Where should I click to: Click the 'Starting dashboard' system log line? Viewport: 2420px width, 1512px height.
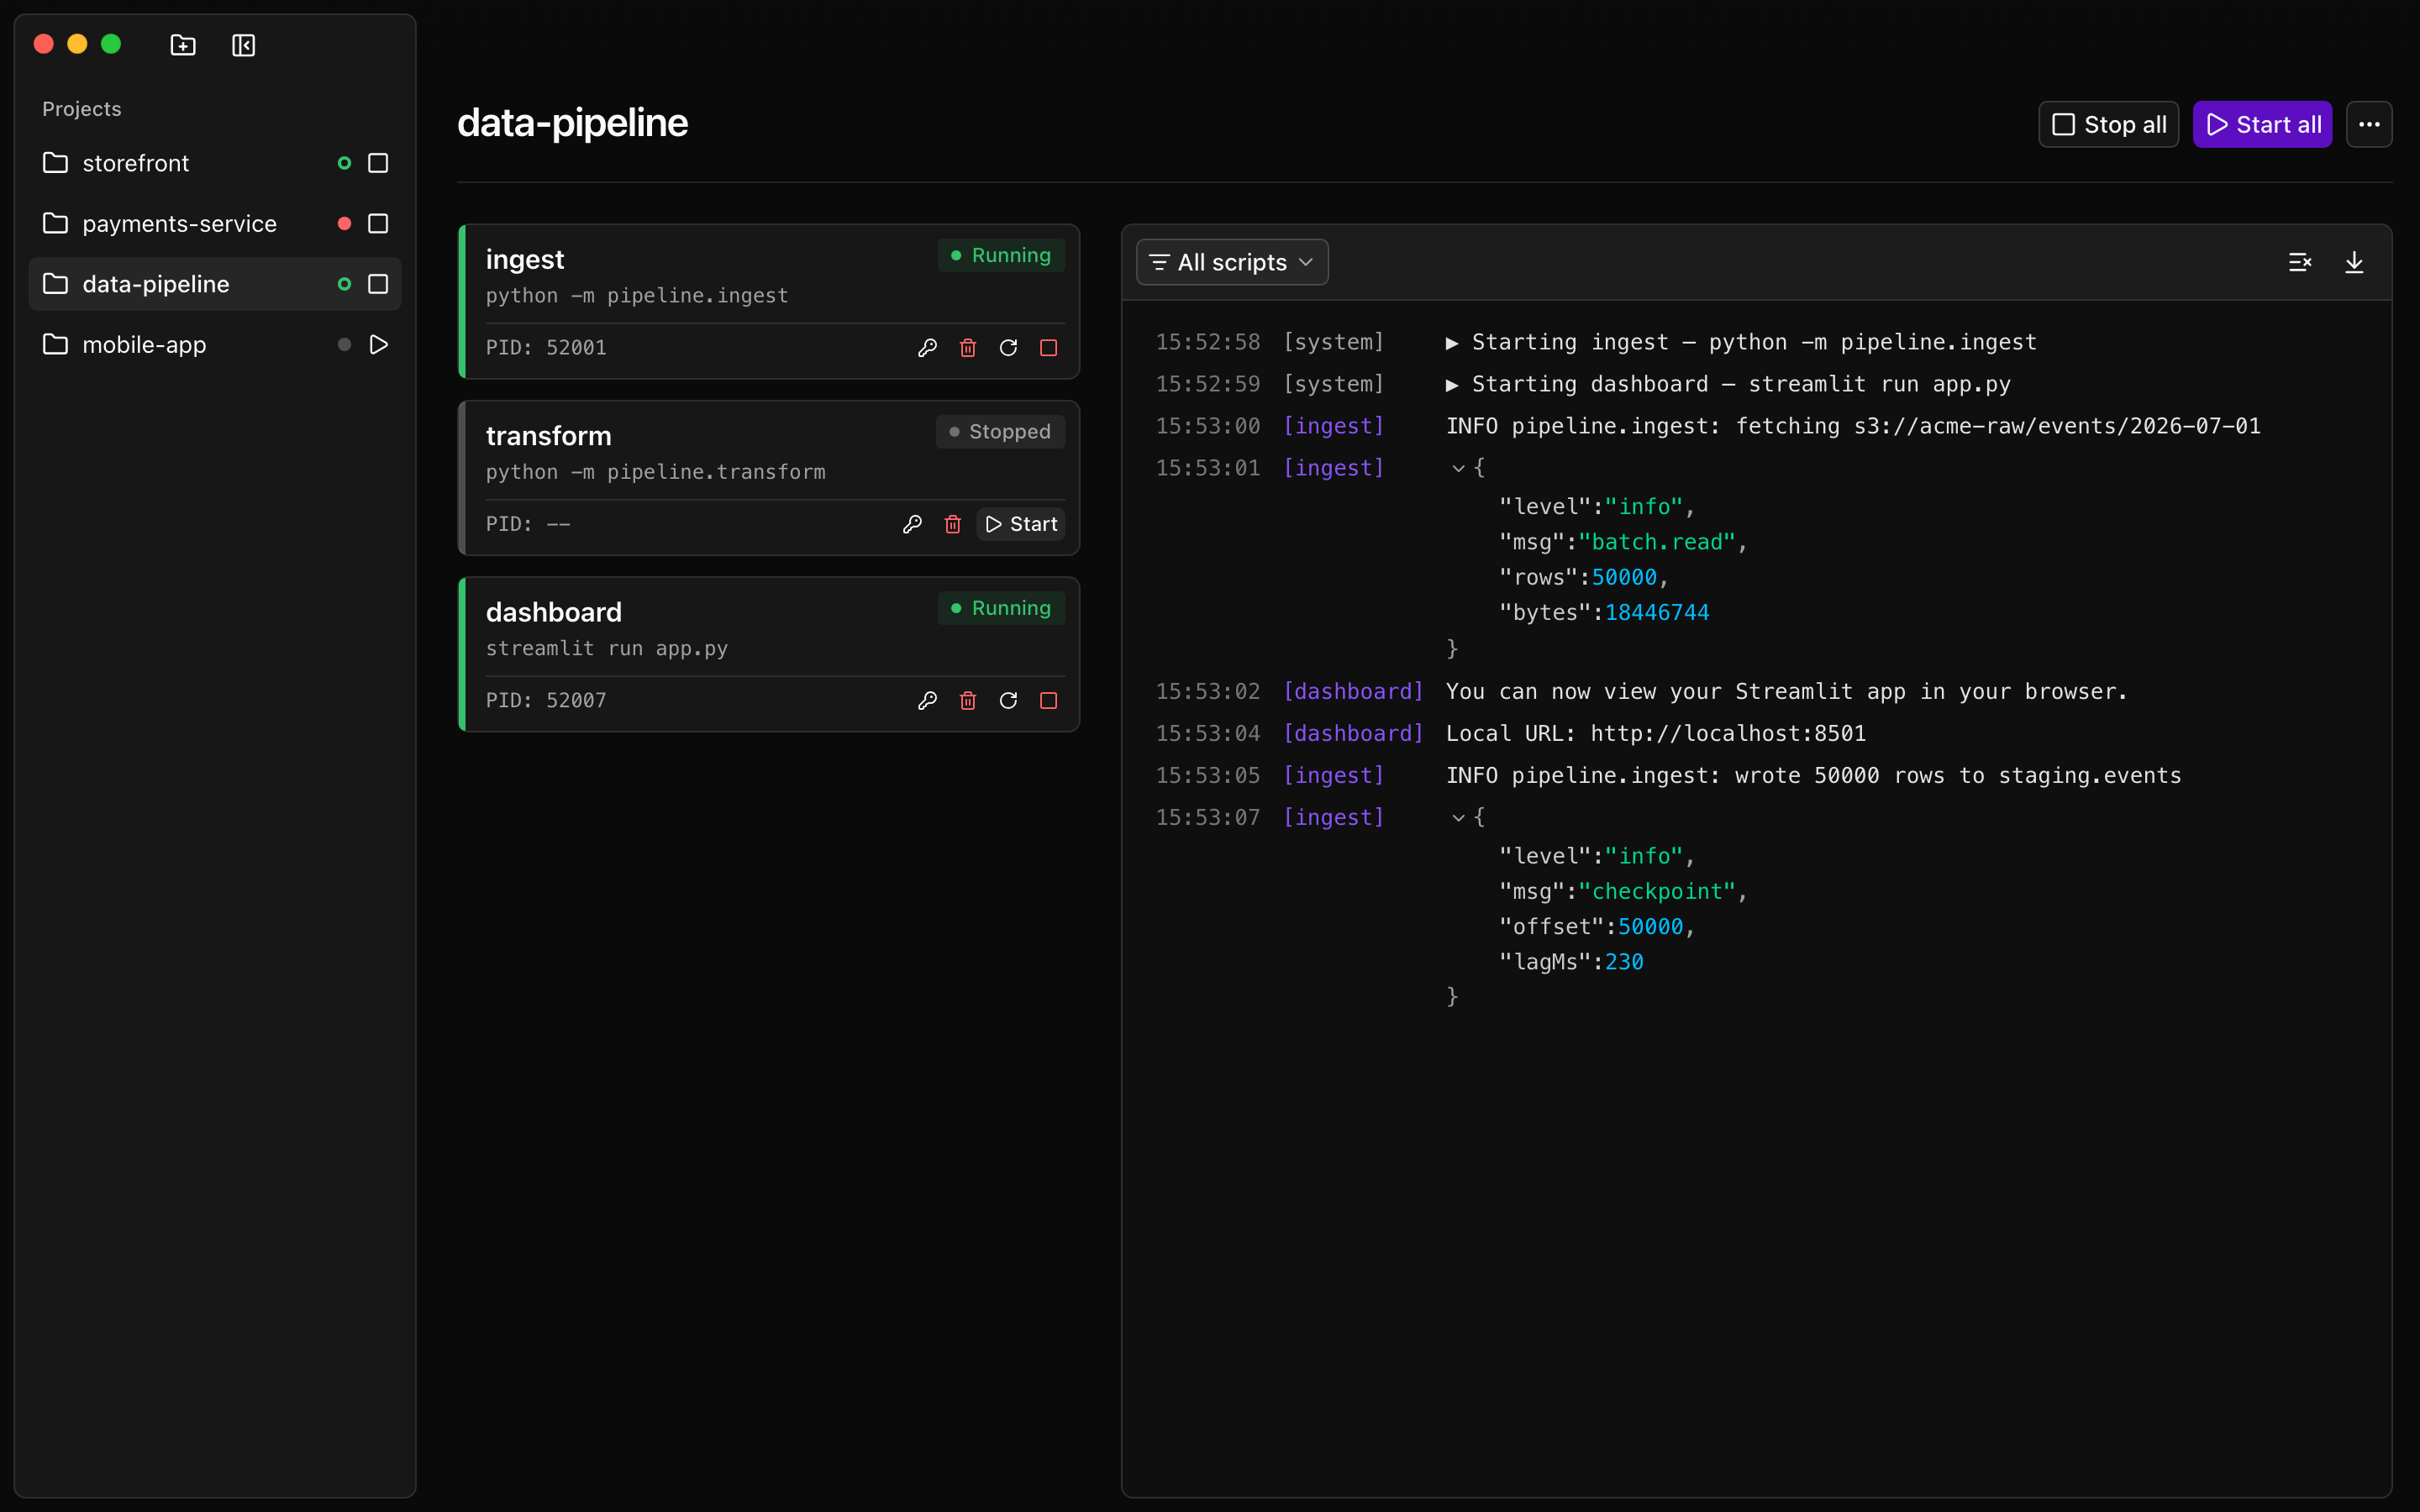tap(1728, 384)
